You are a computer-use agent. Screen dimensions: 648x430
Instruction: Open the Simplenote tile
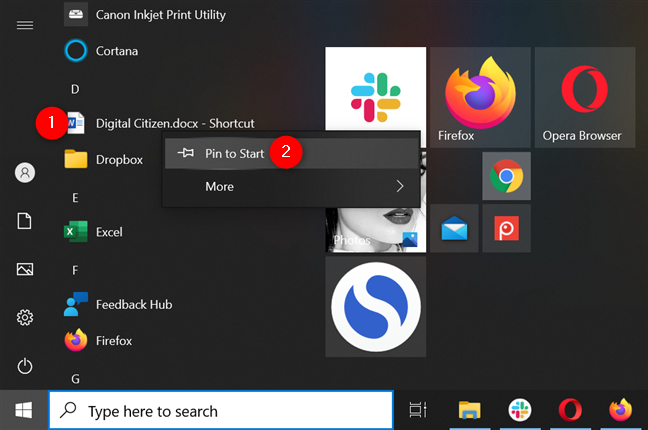(x=375, y=307)
